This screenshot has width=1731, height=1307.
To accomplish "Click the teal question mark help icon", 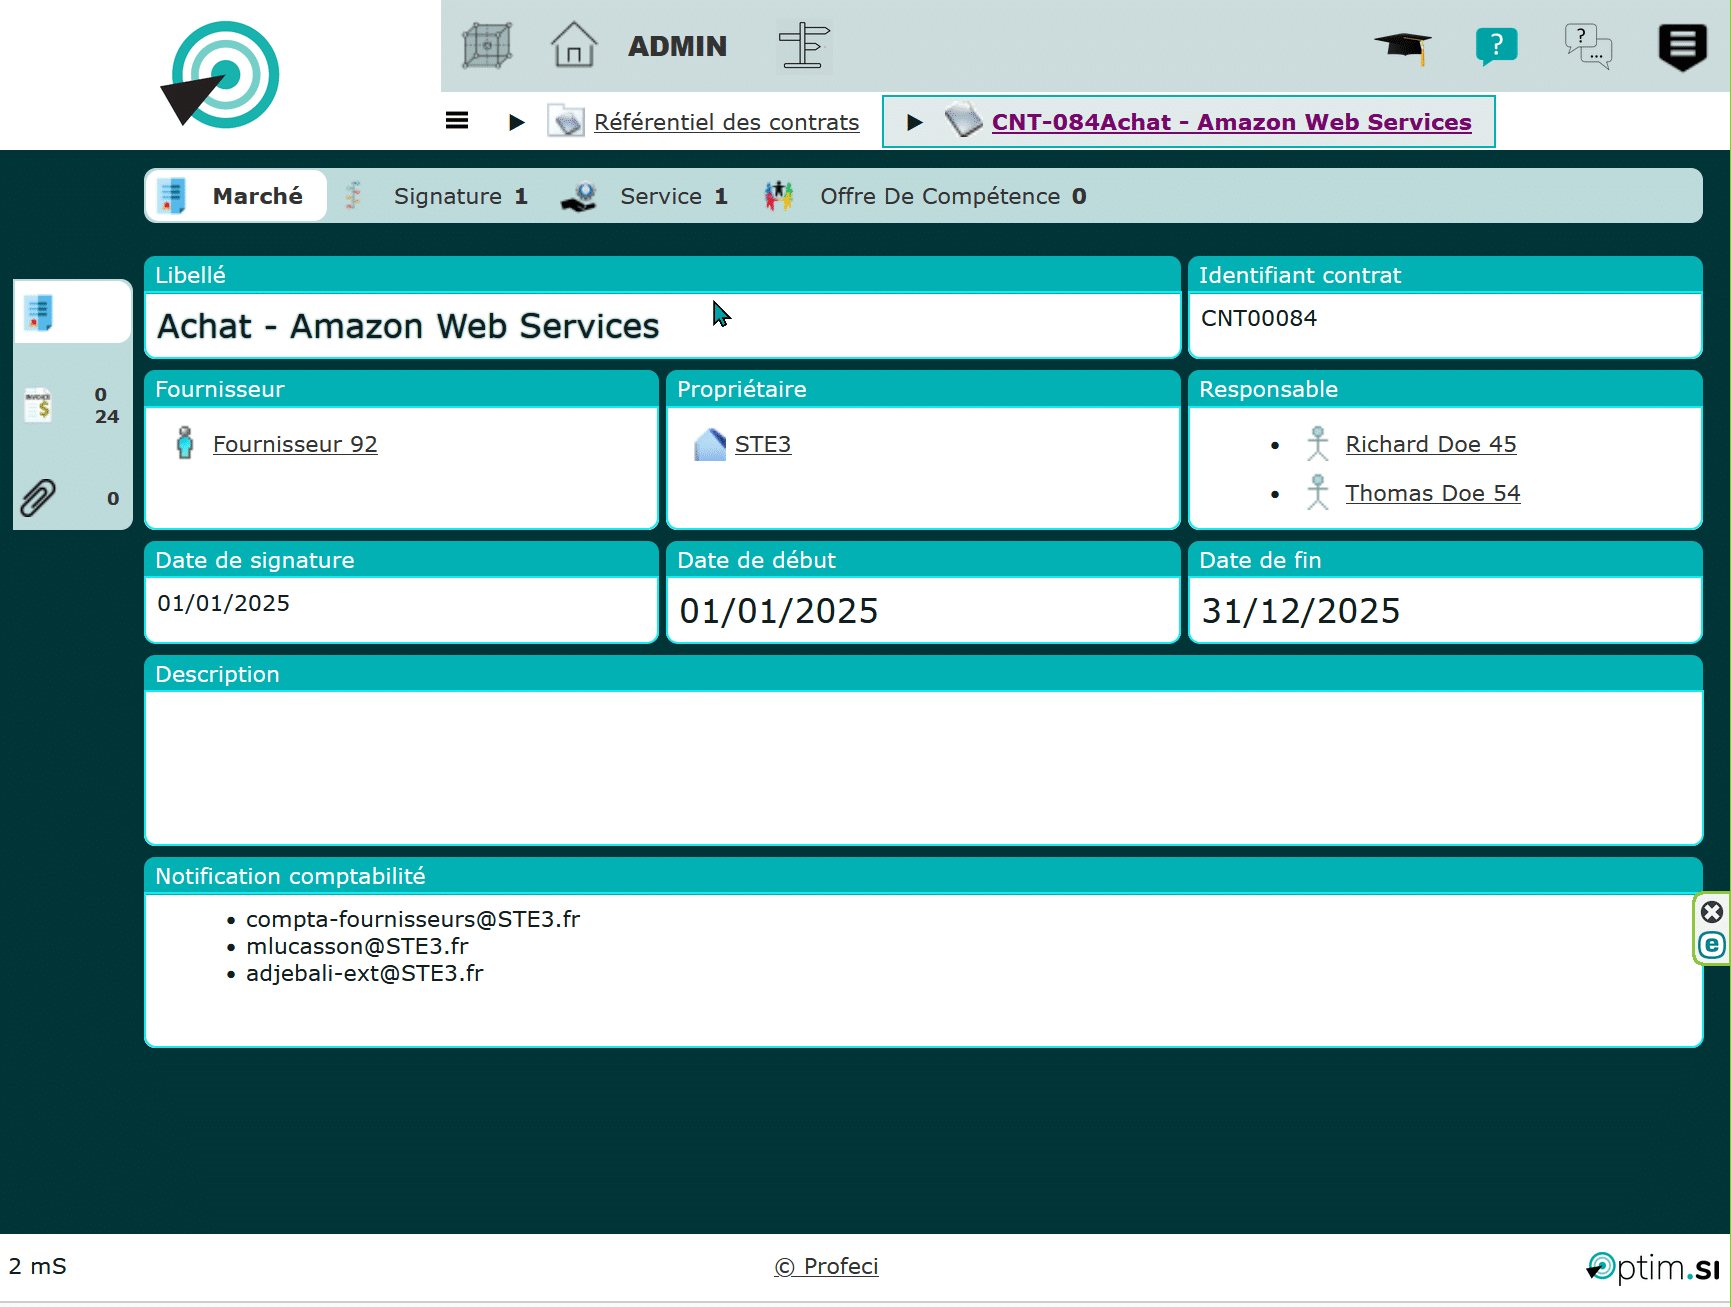I will [x=1496, y=46].
